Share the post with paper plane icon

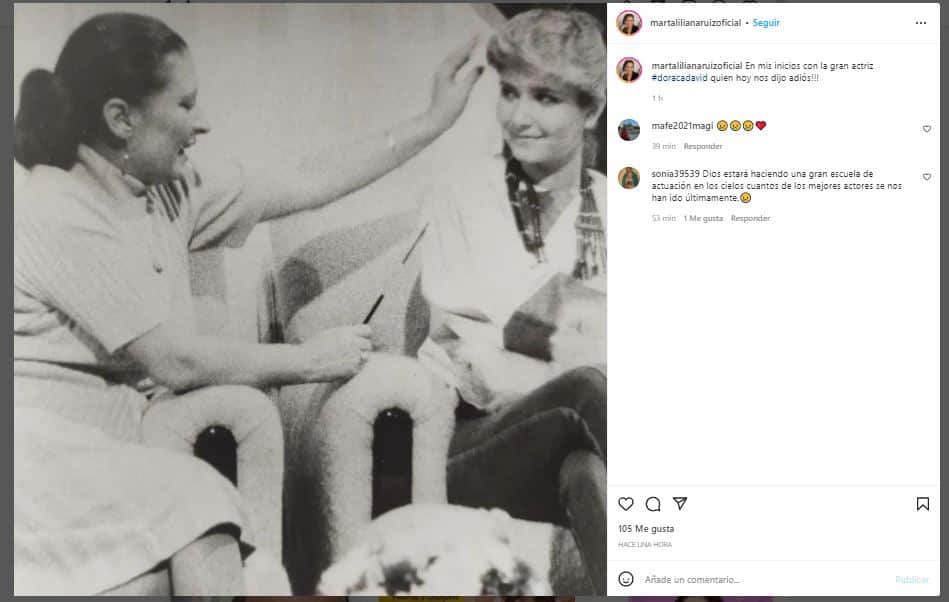pos(680,504)
